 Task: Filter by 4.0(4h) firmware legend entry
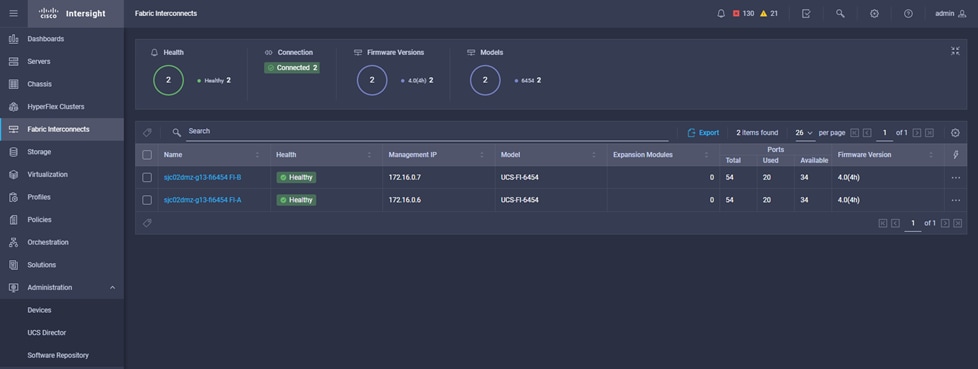417,80
